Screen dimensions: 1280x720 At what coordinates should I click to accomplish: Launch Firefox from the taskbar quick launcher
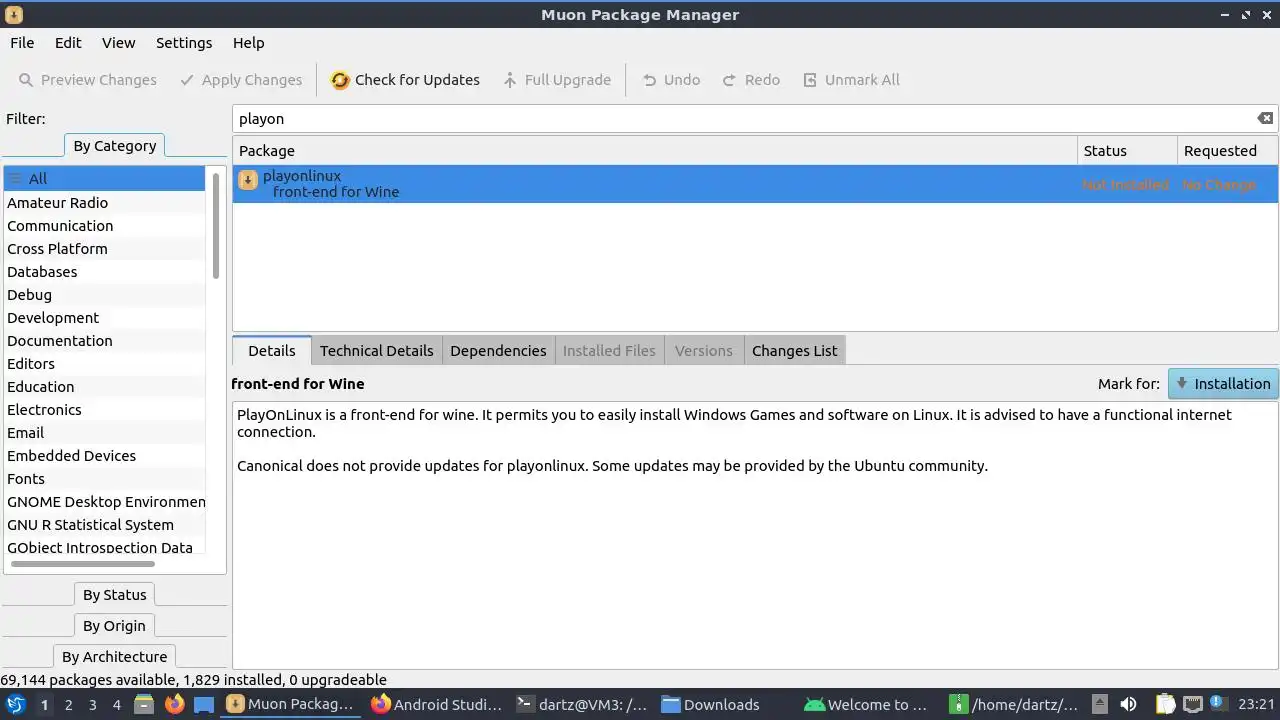174,704
